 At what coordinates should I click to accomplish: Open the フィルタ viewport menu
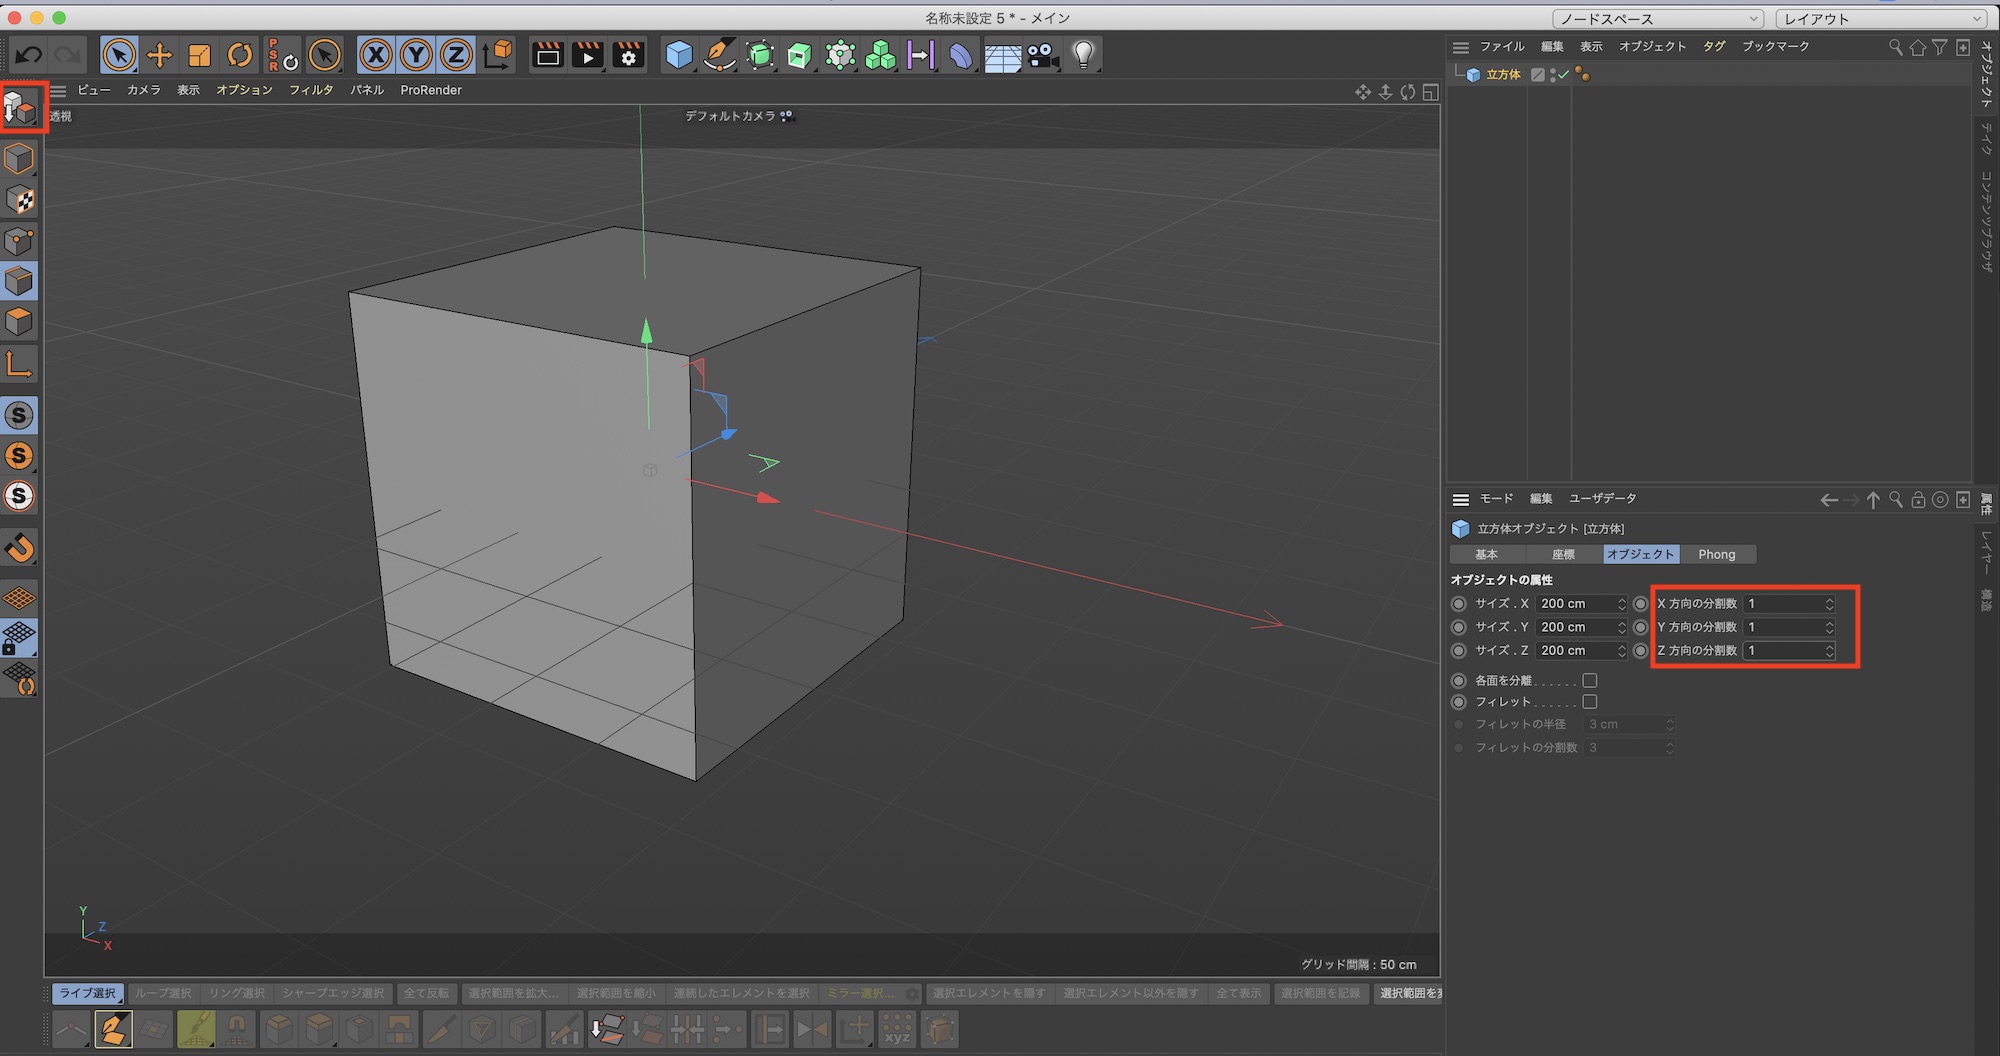(x=310, y=90)
